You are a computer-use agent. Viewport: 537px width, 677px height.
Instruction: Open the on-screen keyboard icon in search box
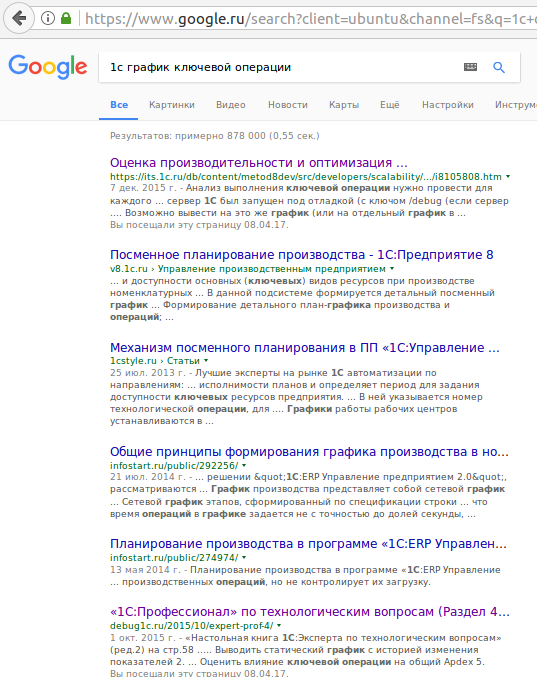[x=470, y=67]
